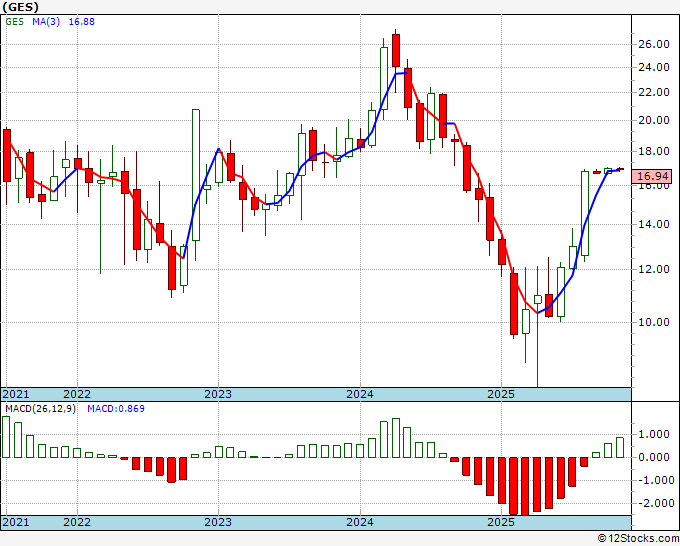Image resolution: width=680 pixels, height=546 pixels.
Task: Click the (GES) chart title
Action: [x=20, y=7]
